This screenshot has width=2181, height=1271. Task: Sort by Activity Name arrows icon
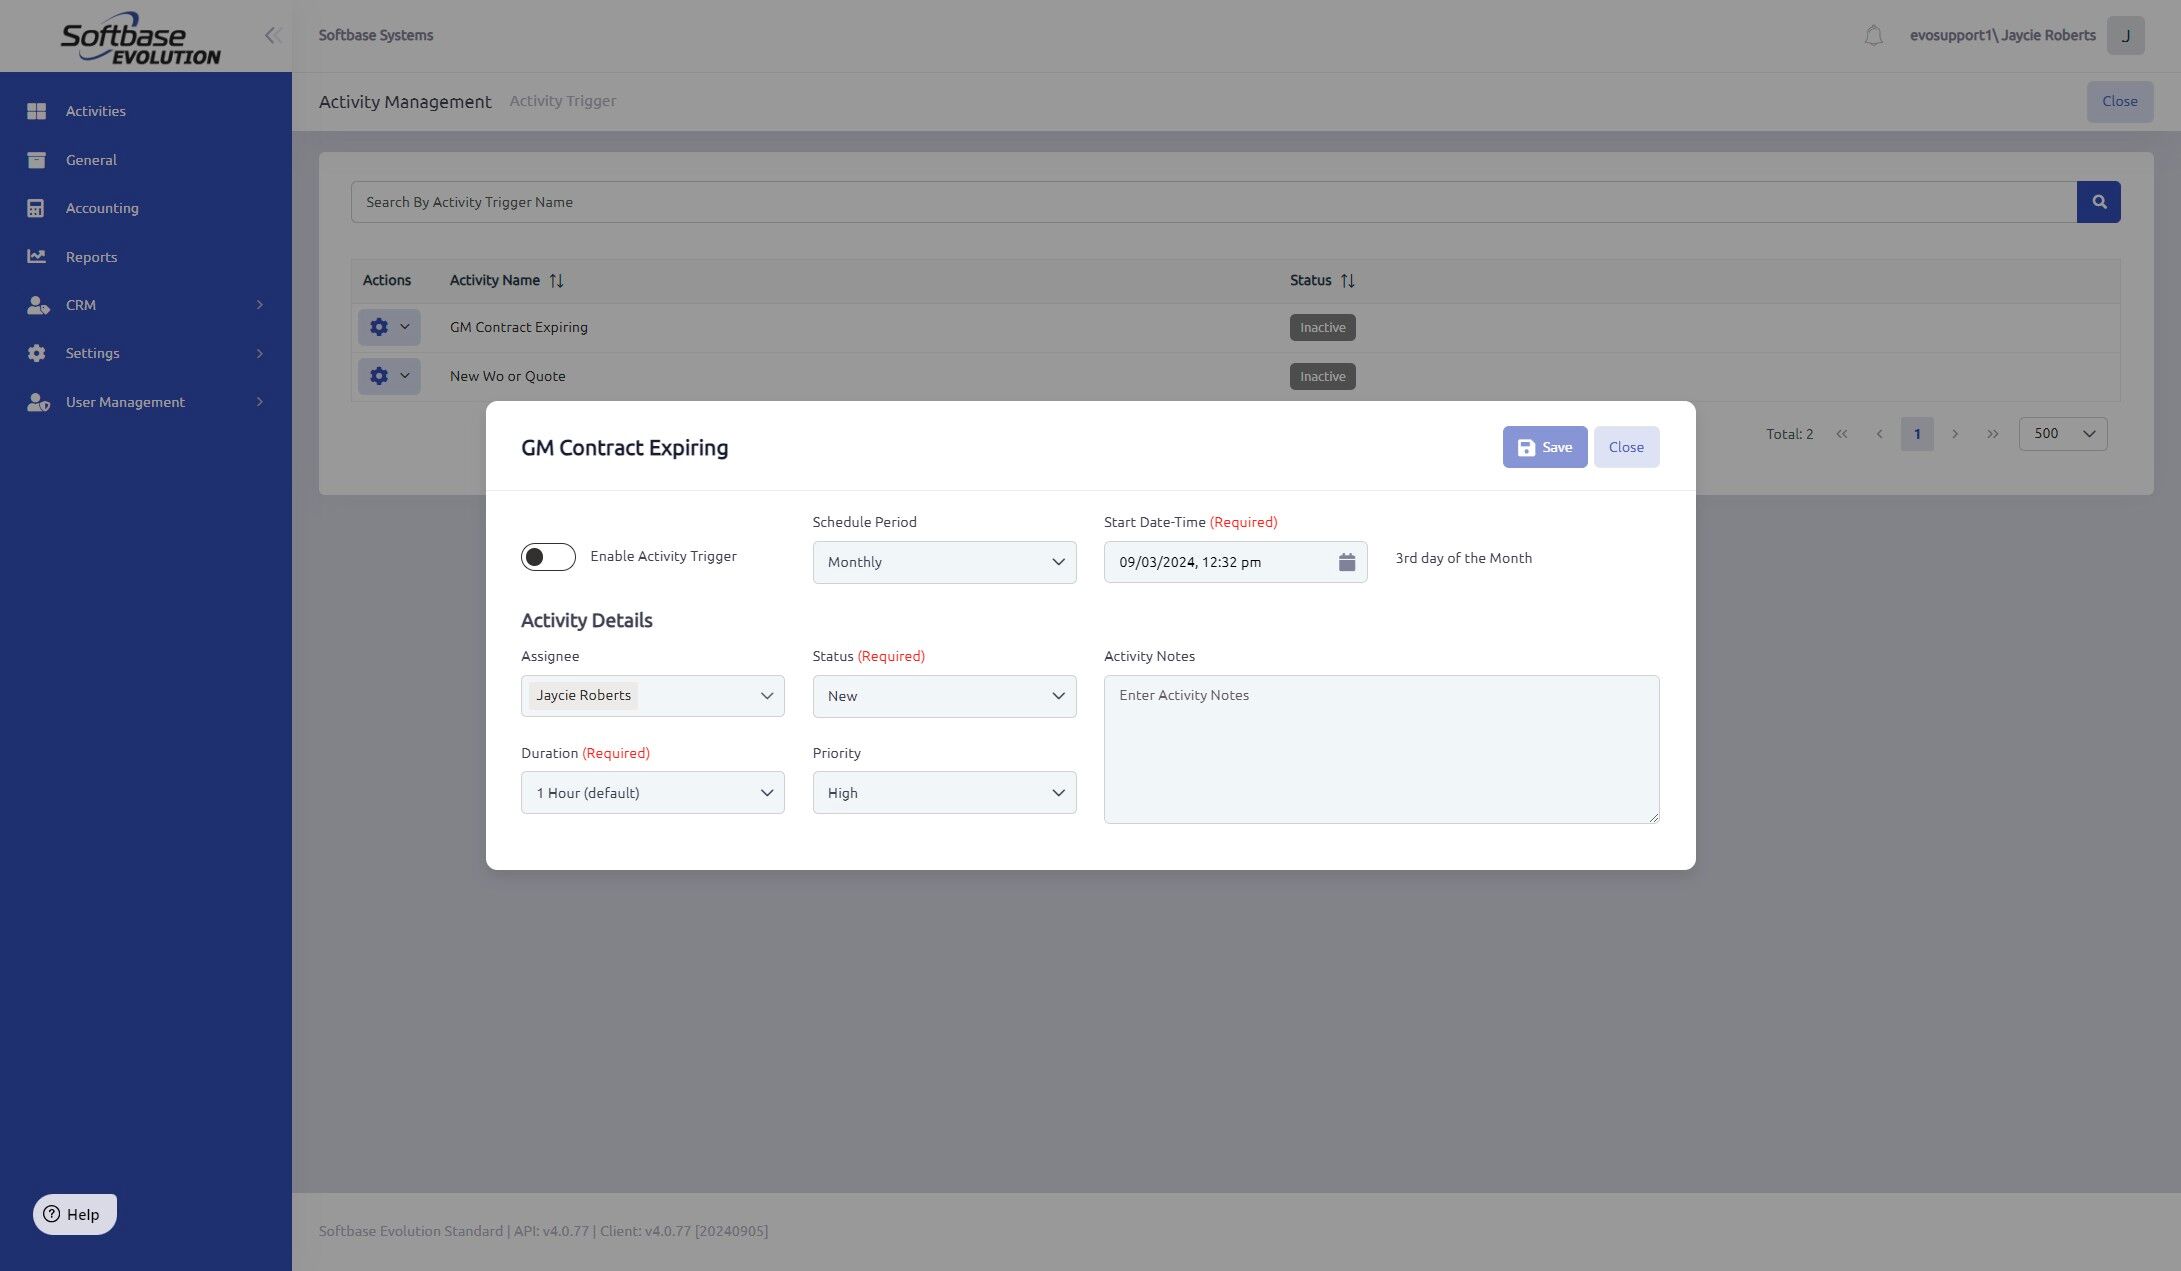[557, 281]
